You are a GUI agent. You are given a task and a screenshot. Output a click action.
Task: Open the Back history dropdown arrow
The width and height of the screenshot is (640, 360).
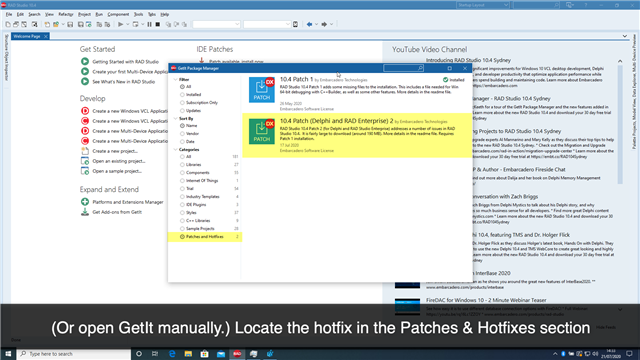click(316, 24)
